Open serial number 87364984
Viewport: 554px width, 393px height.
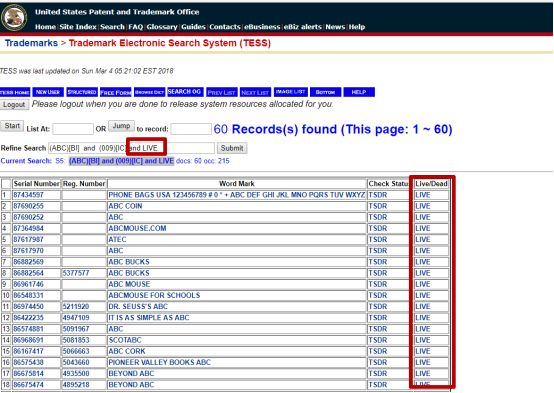click(x=28, y=228)
